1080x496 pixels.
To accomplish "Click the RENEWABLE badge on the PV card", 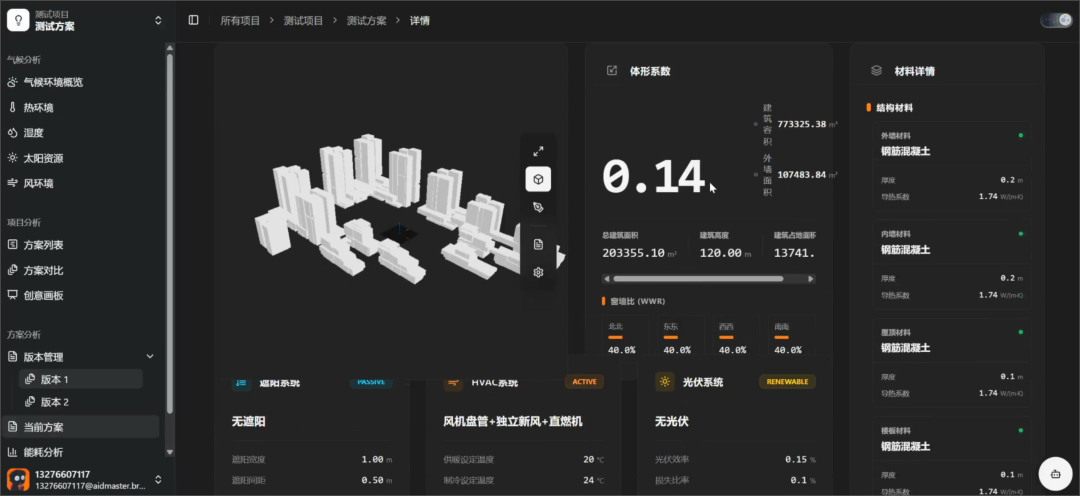I will [x=787, y=382].
